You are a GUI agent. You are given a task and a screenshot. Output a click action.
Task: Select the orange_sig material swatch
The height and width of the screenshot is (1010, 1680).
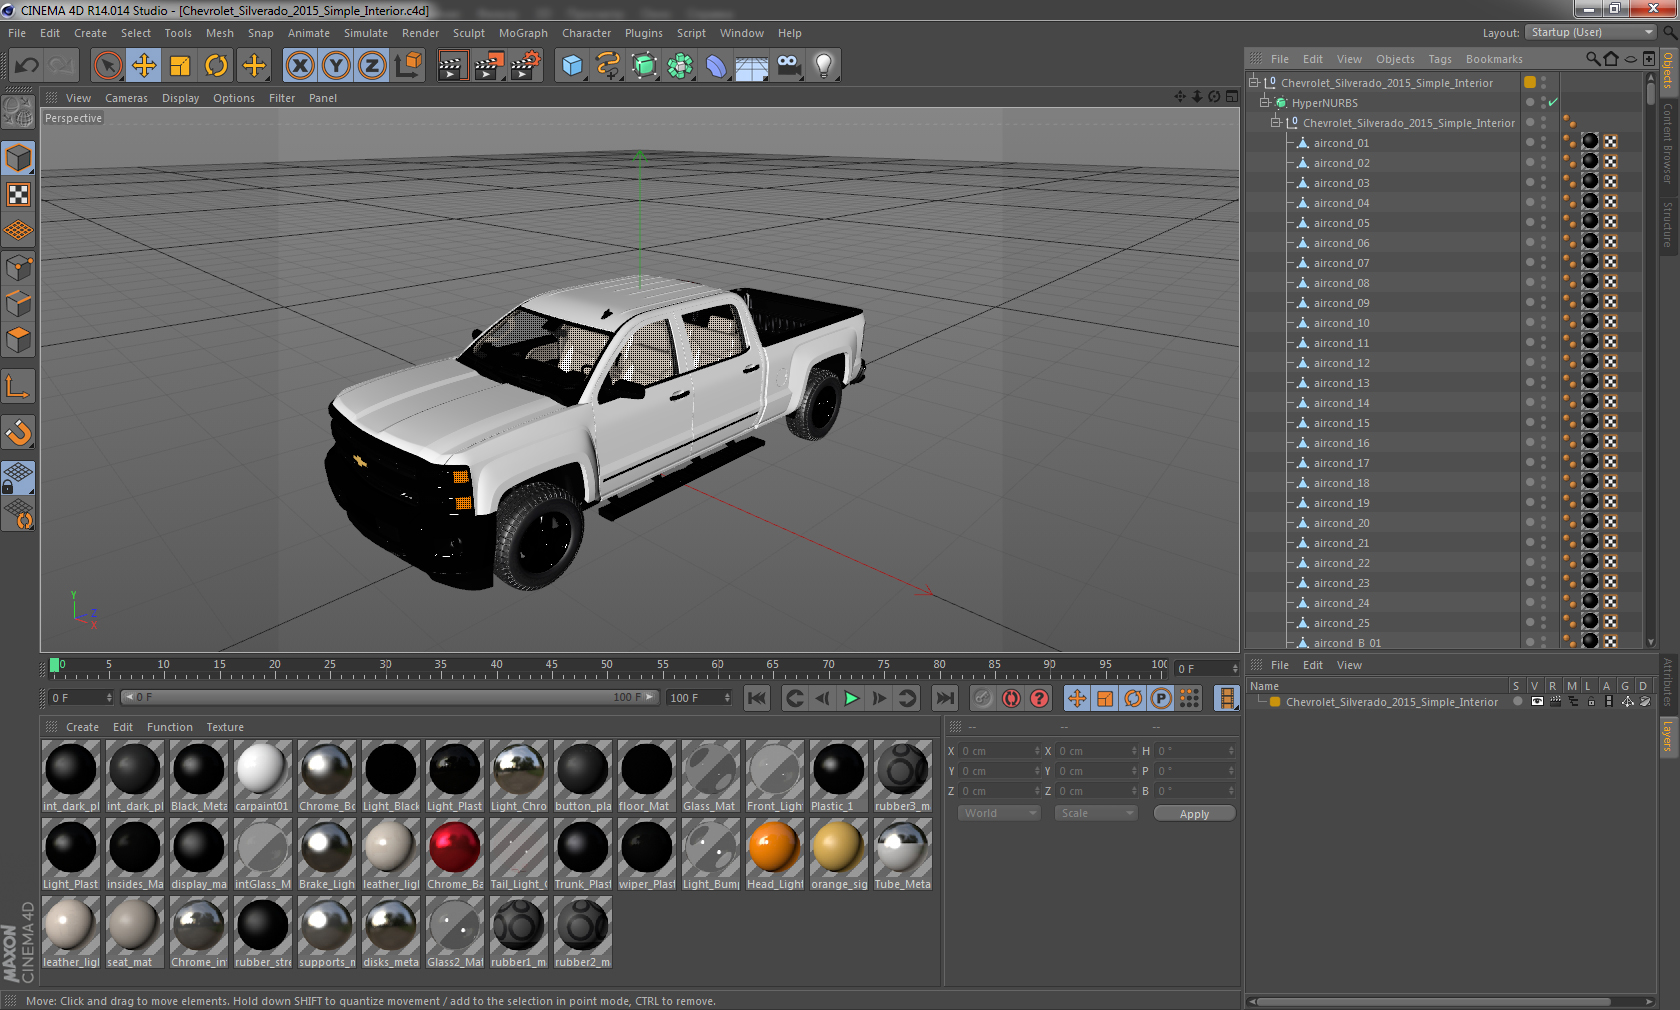839,855
